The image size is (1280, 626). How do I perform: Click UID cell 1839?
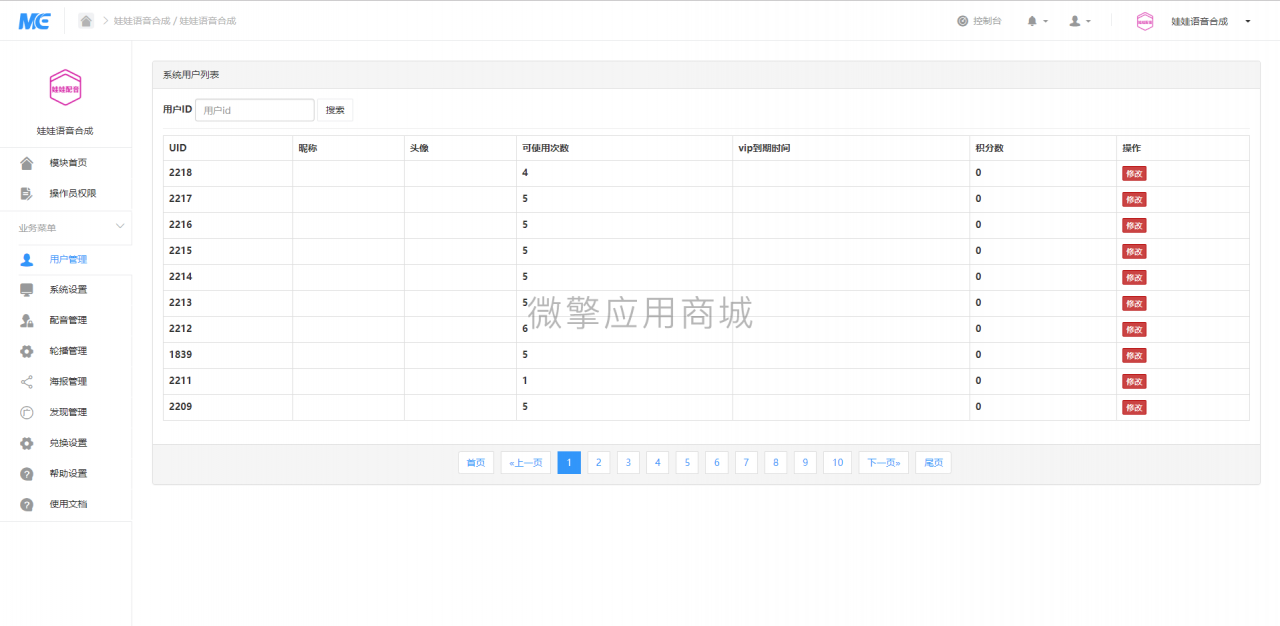click(x=228, y=355)
